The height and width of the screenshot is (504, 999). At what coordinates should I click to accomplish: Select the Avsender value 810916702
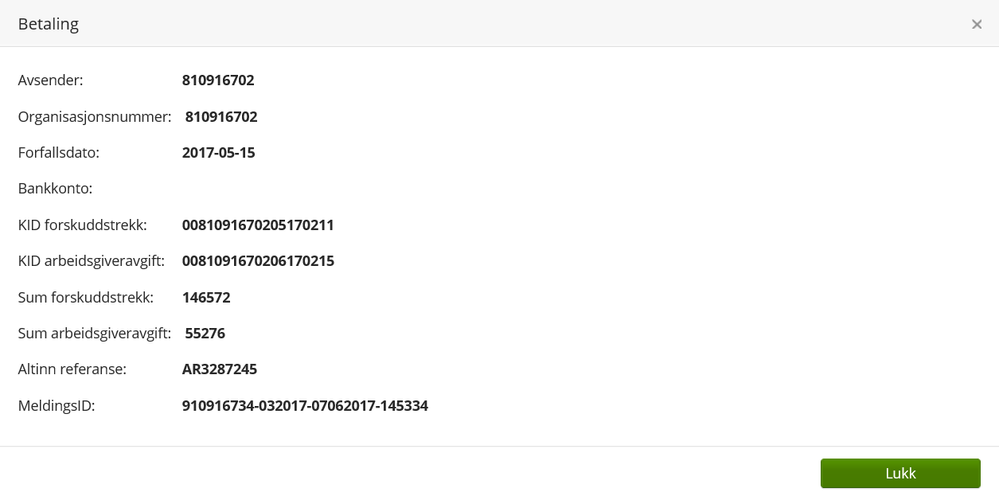tap(218, 80)
